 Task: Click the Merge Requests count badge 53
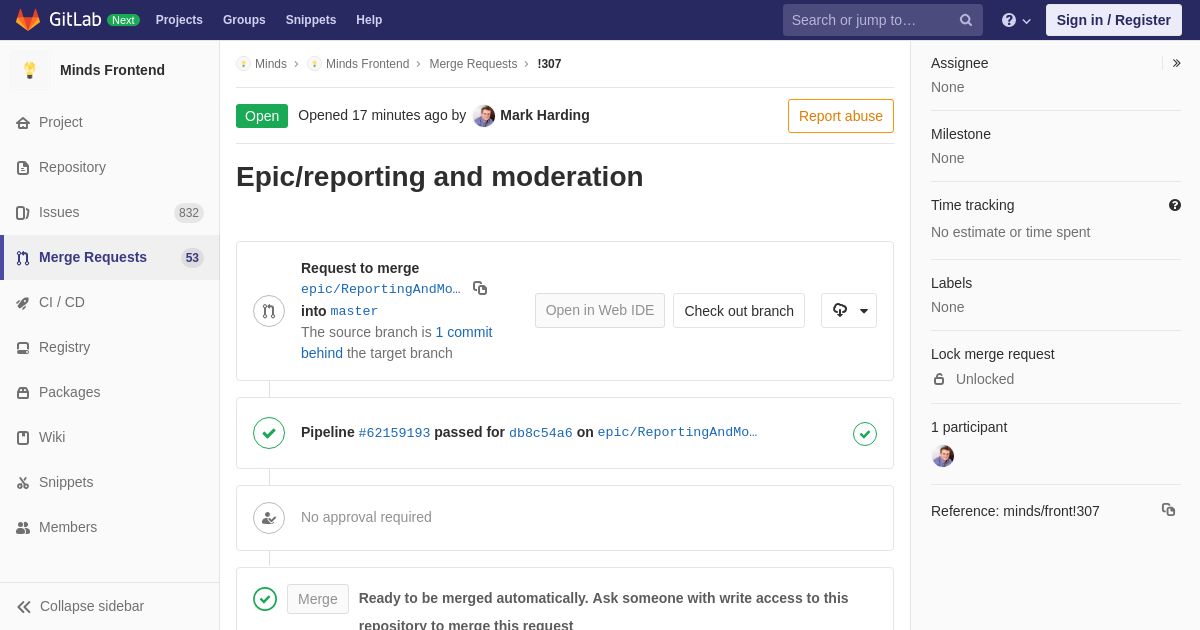tap(192, 258)
